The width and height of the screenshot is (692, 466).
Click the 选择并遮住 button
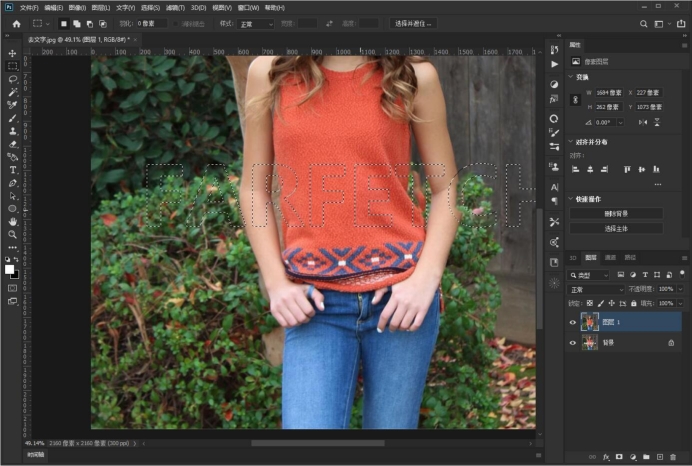tap(413, 24)
